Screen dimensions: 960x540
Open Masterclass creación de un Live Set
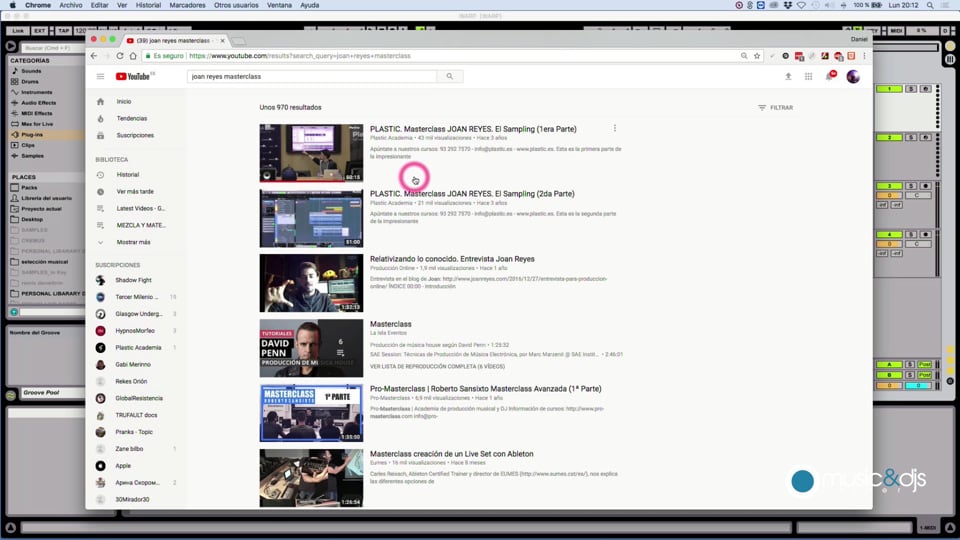point(451,454)
